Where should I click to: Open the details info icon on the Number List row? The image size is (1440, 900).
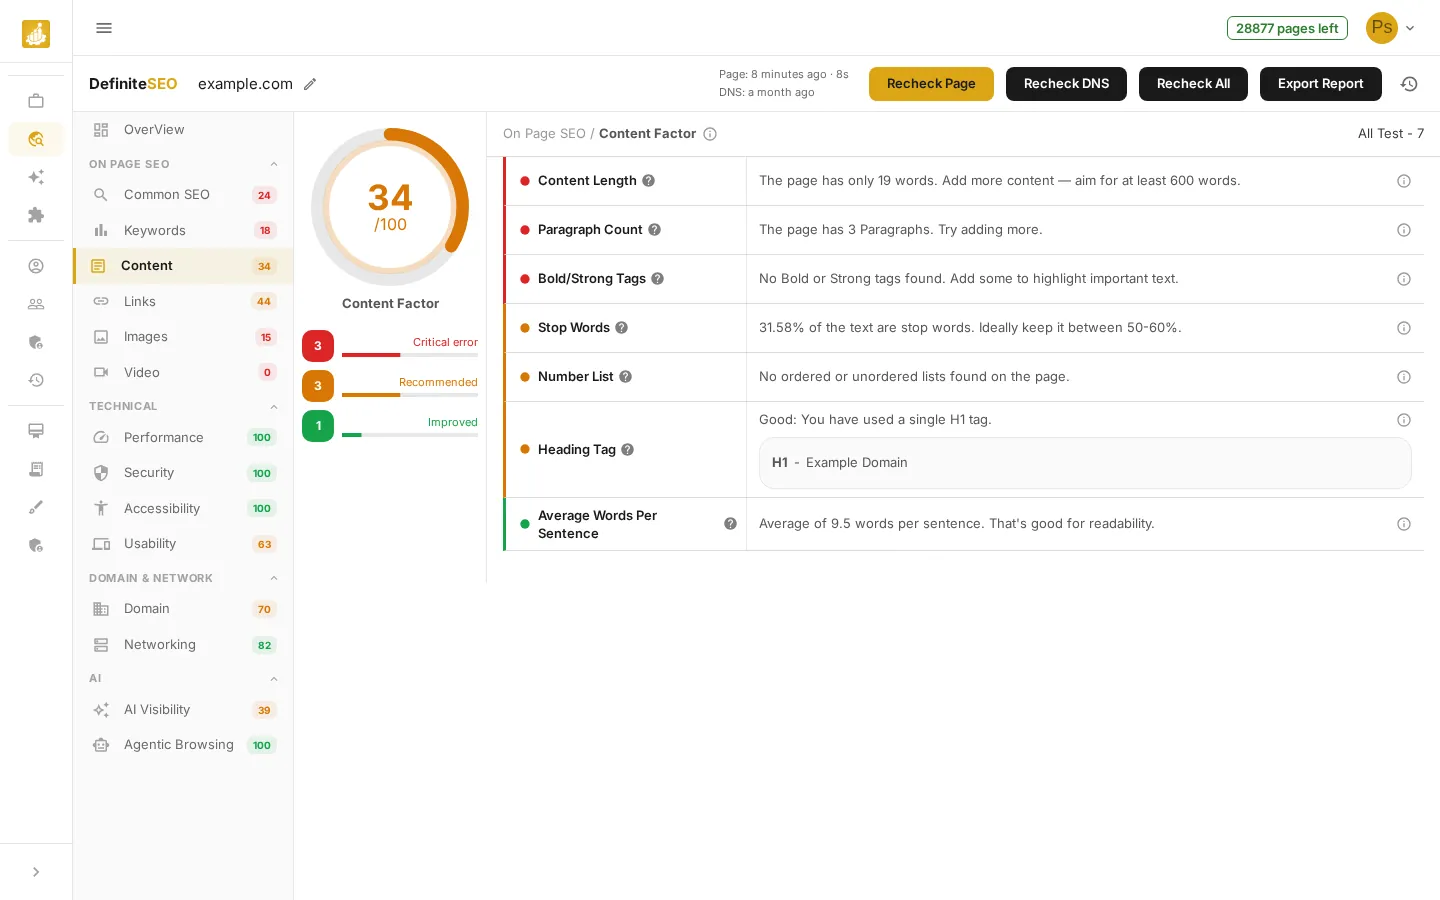(1404, 377)
